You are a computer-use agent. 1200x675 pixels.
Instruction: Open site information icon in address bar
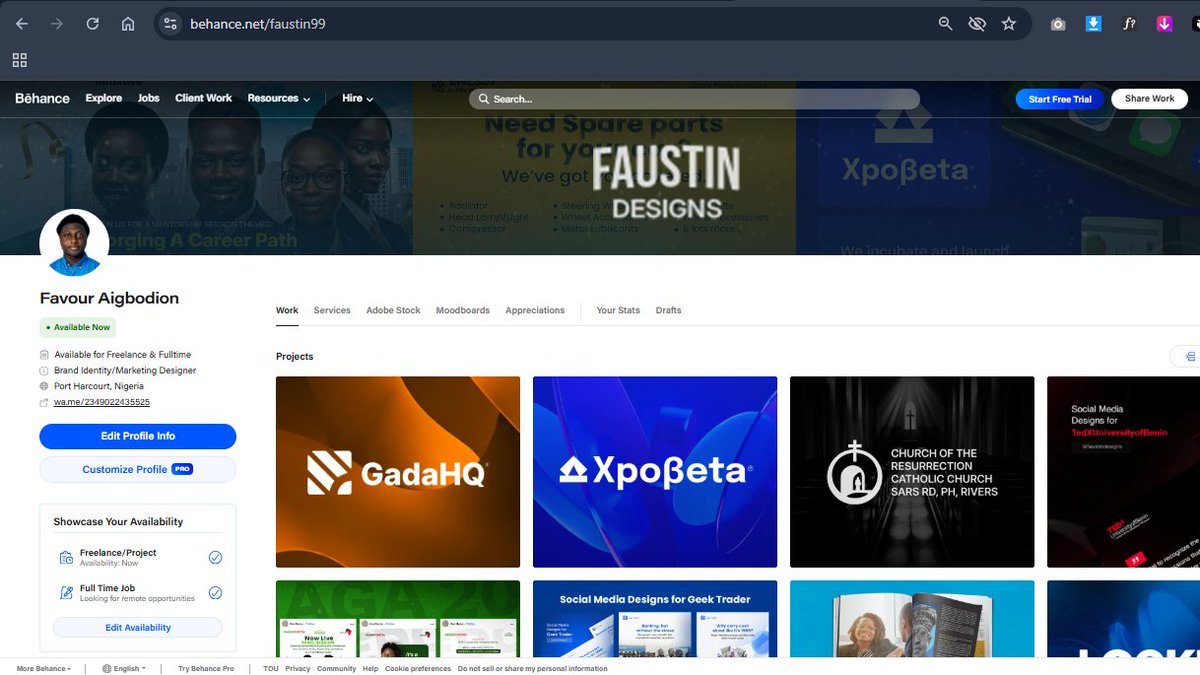(x=170, y=24)
